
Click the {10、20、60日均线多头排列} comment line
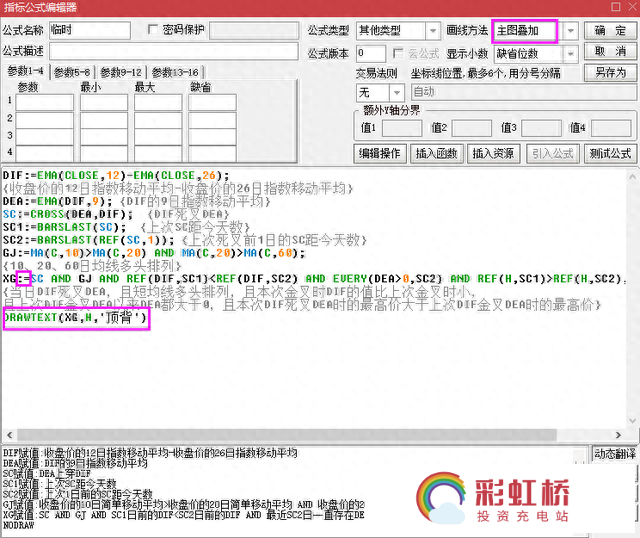(92, 266)
